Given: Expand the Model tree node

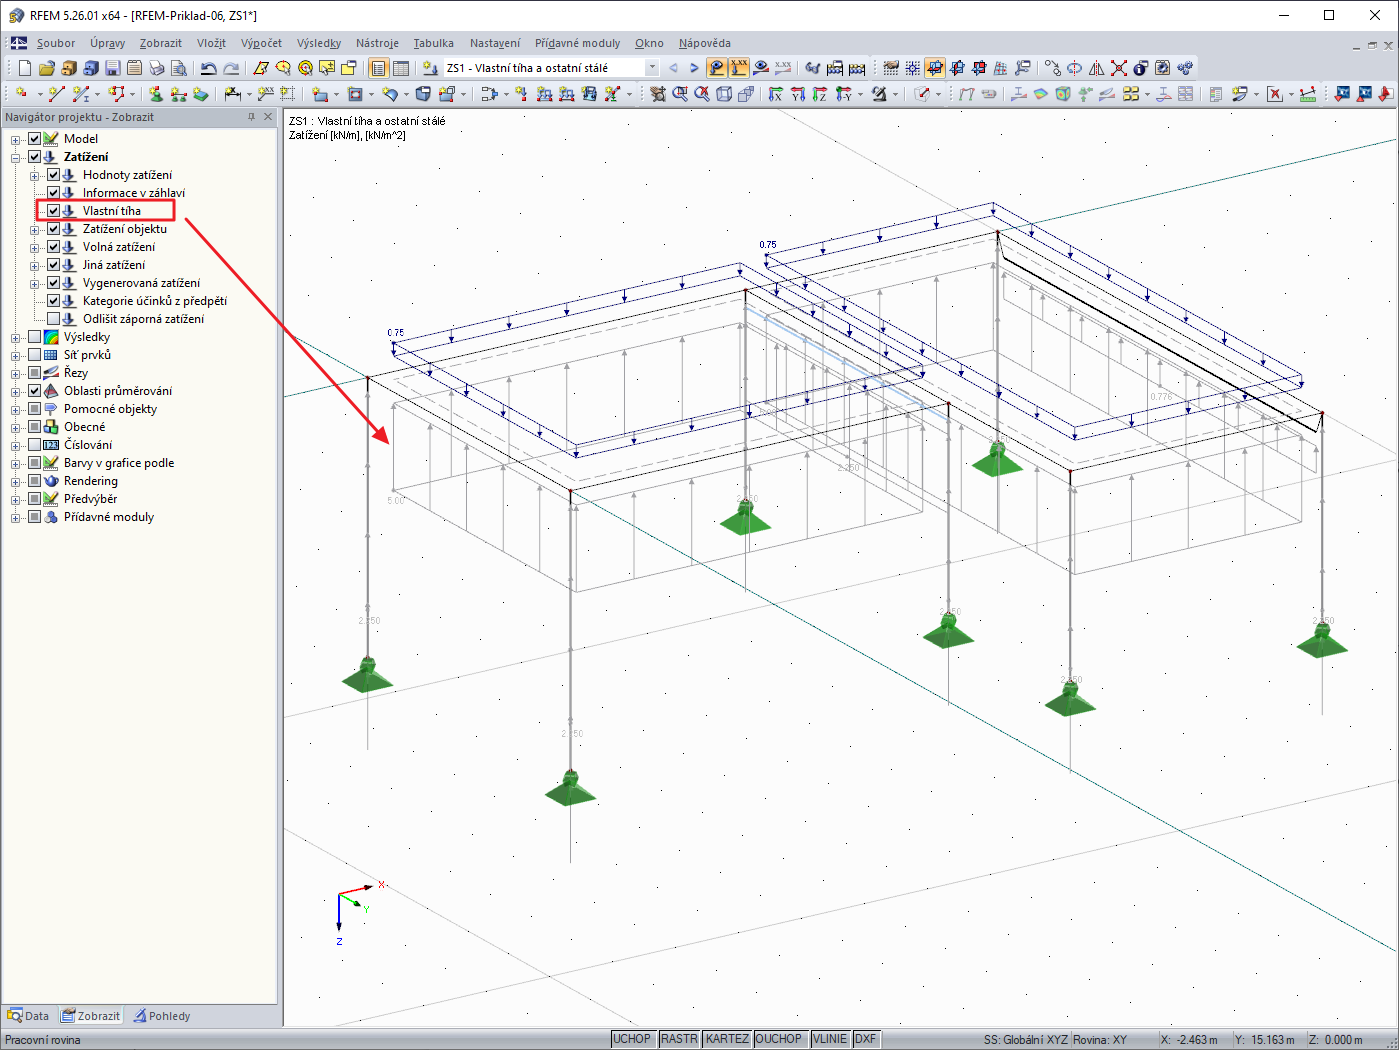Looking at the screenshot, I should [16, 139].
